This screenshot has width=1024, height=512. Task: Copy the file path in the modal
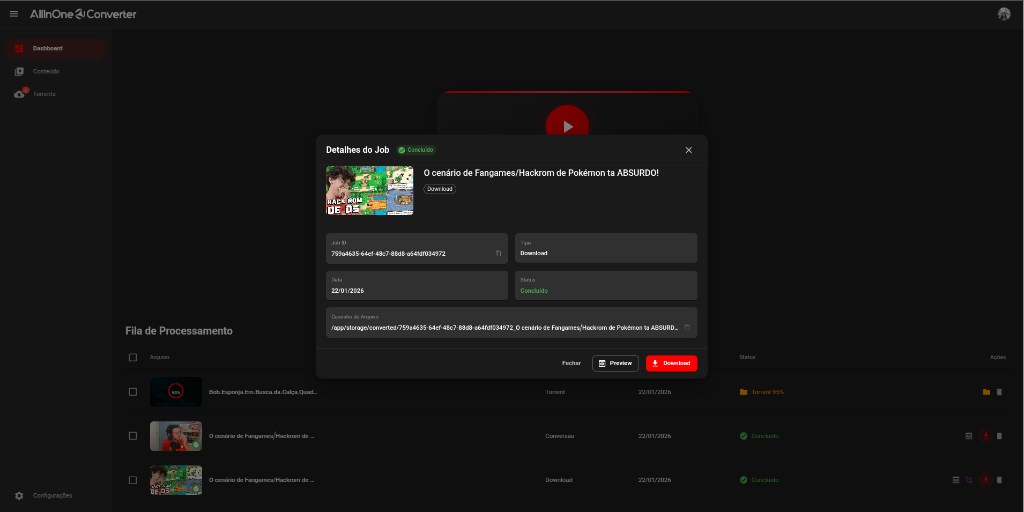pos(687,327)
